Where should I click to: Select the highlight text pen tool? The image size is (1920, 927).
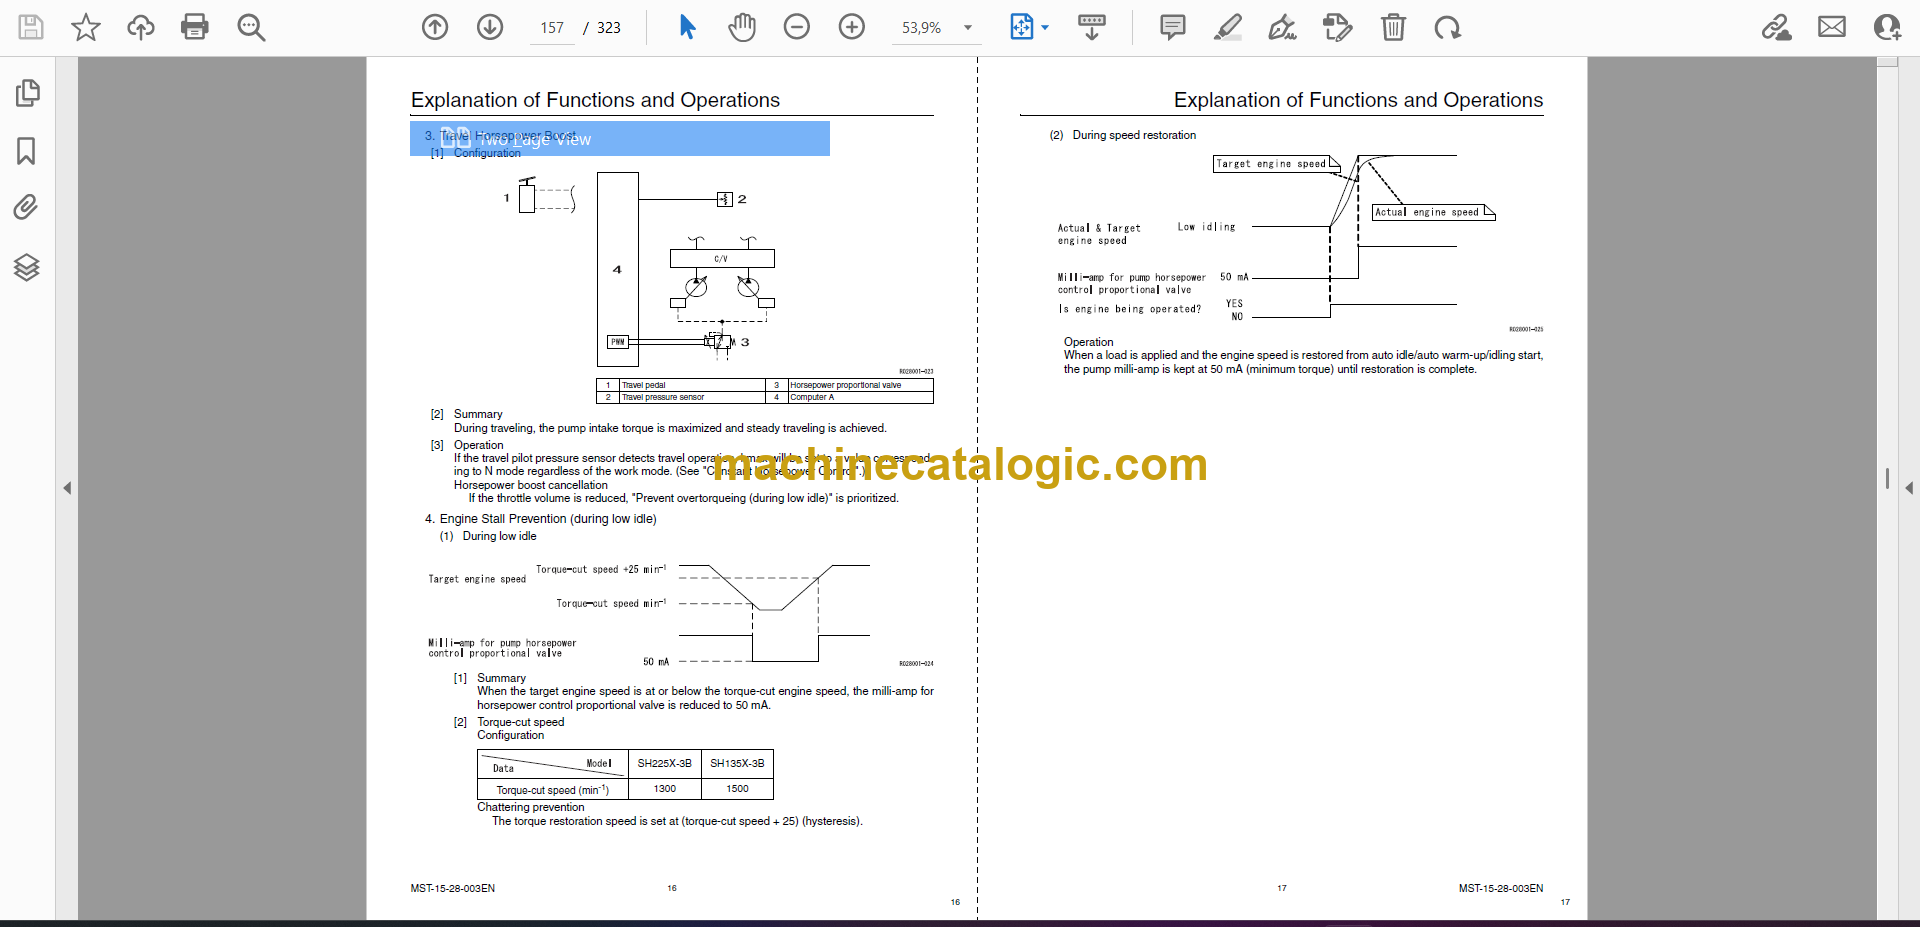pos(1228,27)
